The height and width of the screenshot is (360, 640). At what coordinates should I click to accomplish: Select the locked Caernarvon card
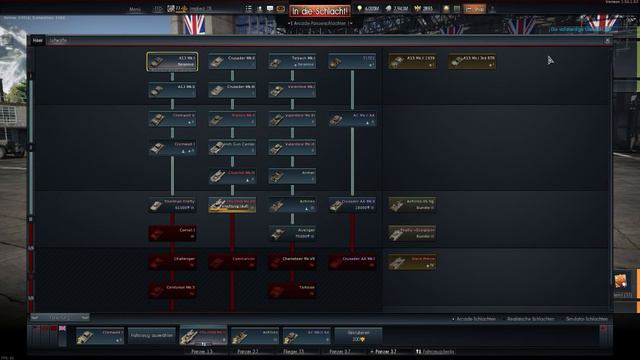[232, 262]
